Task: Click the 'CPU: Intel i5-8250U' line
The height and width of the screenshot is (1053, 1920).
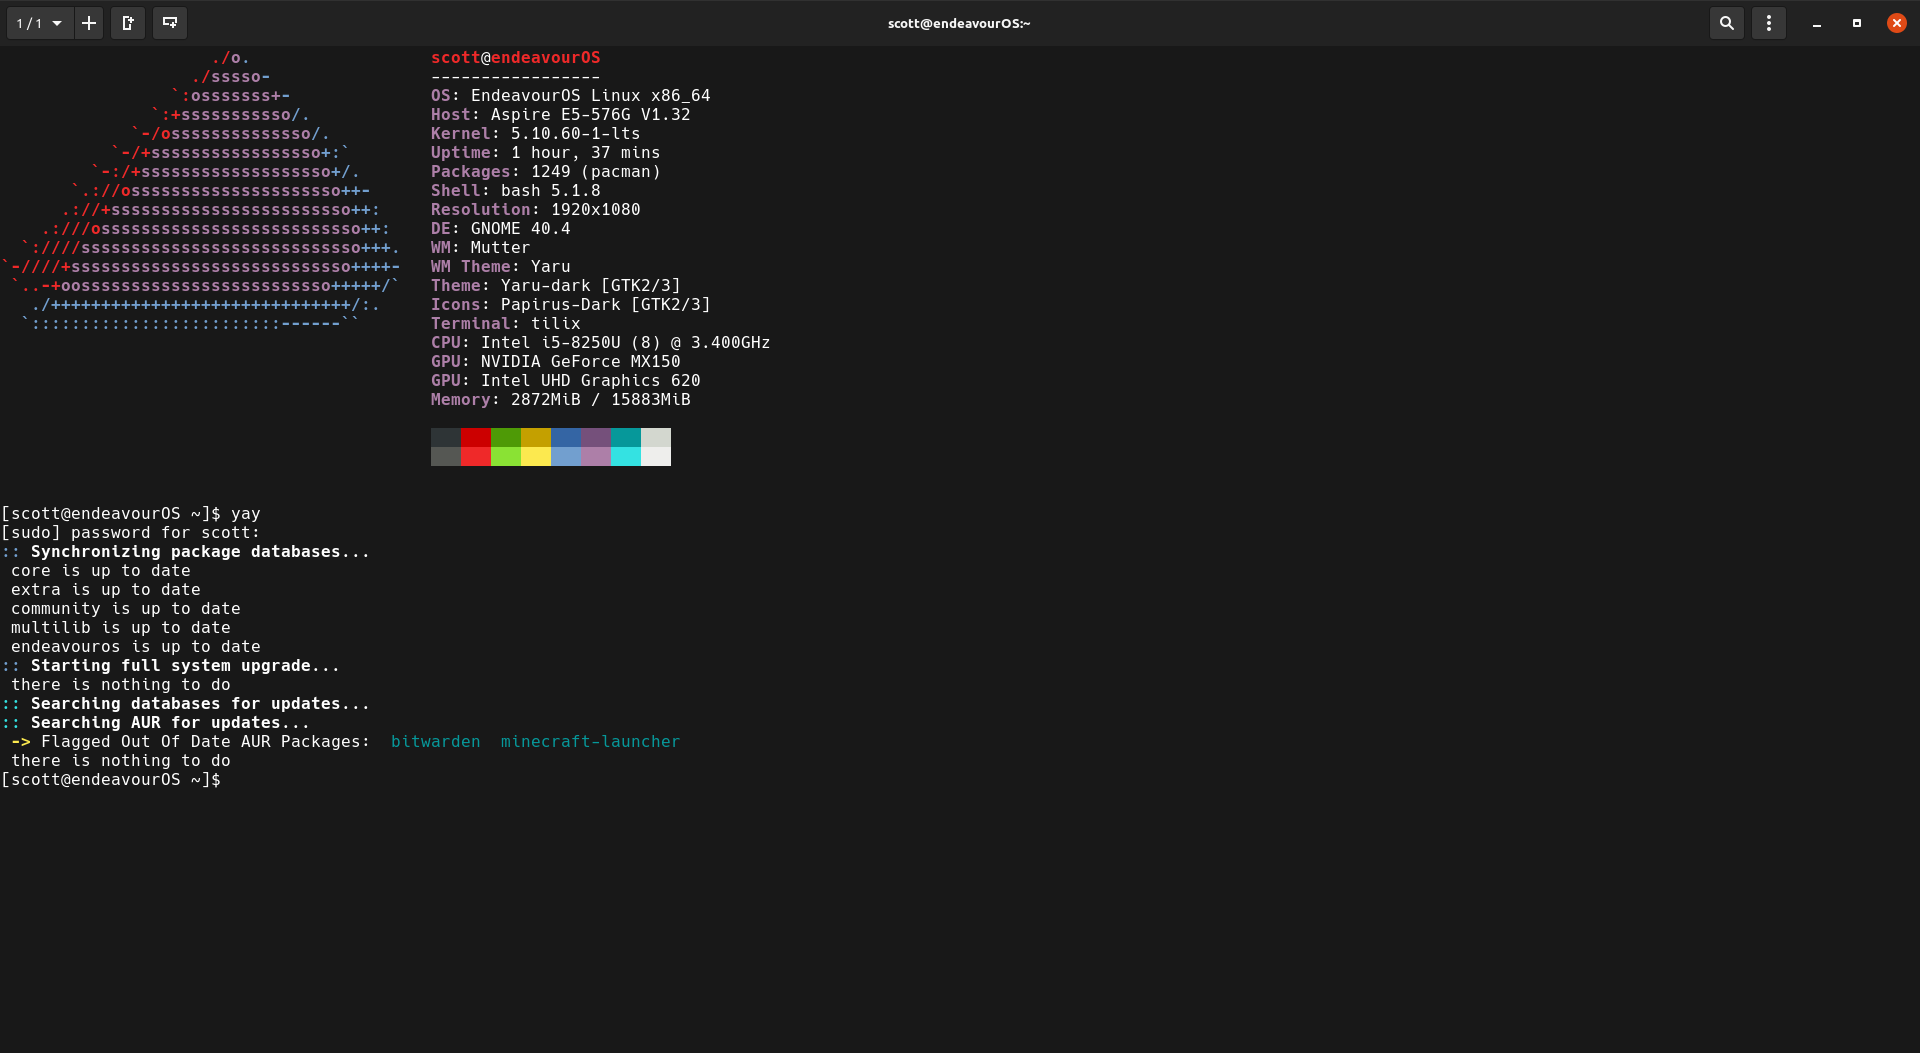Action: click(601, 343)
